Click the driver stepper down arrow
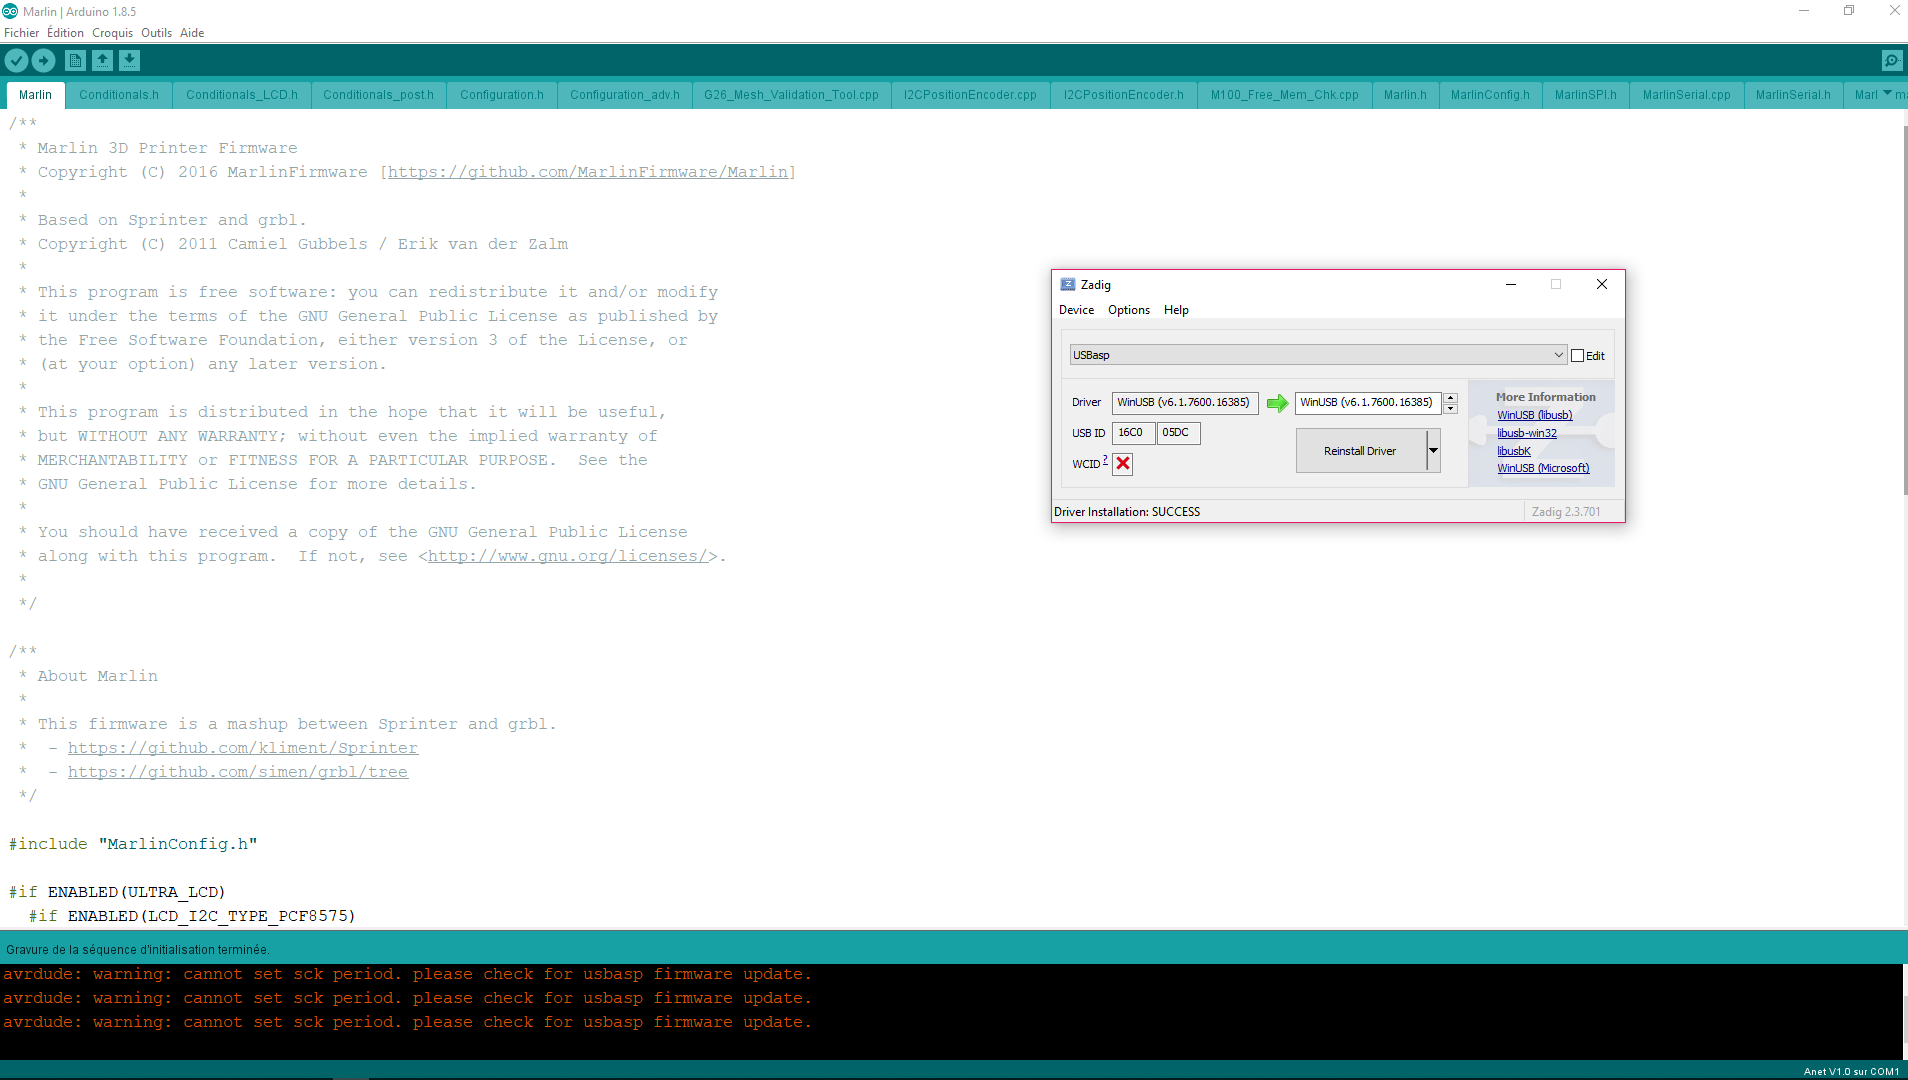The image size is (1908, 1080). tap(1450, 408)
